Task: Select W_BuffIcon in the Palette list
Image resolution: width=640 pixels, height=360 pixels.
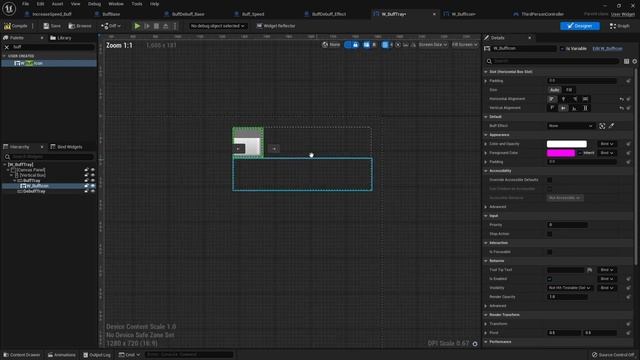Action: [49, 63]
